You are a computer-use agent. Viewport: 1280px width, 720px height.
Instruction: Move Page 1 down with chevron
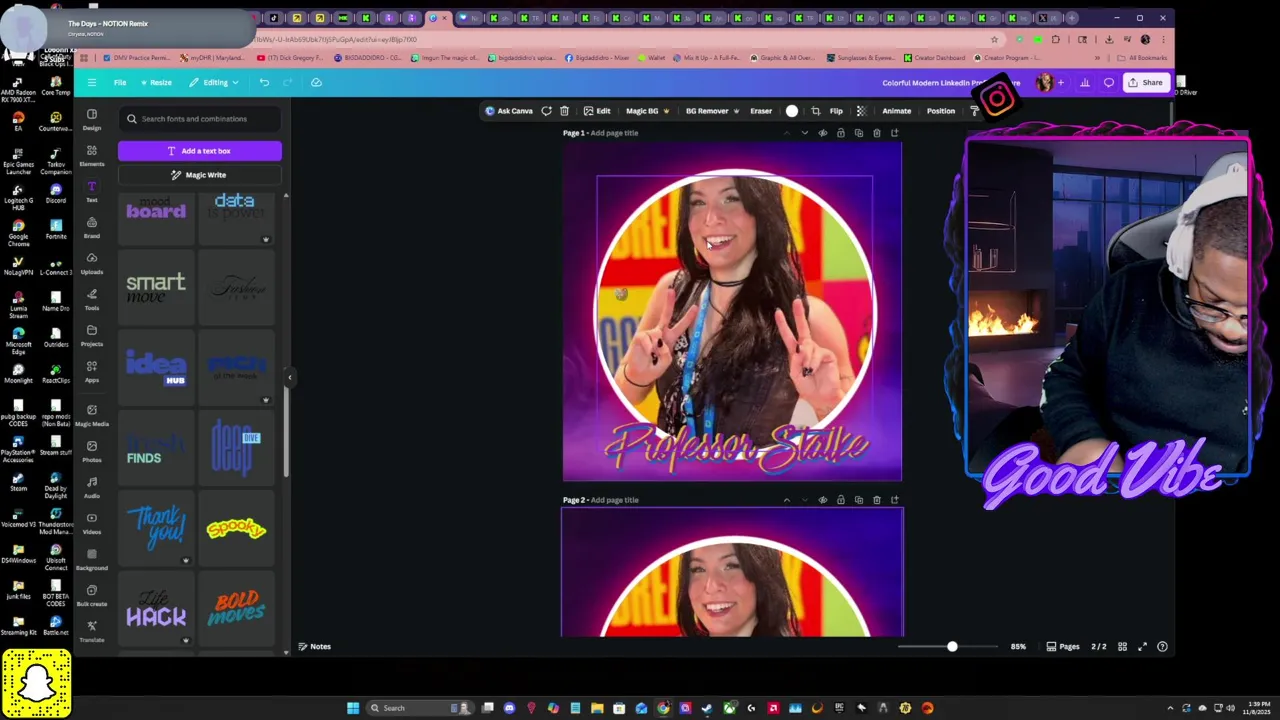(804, 133)
